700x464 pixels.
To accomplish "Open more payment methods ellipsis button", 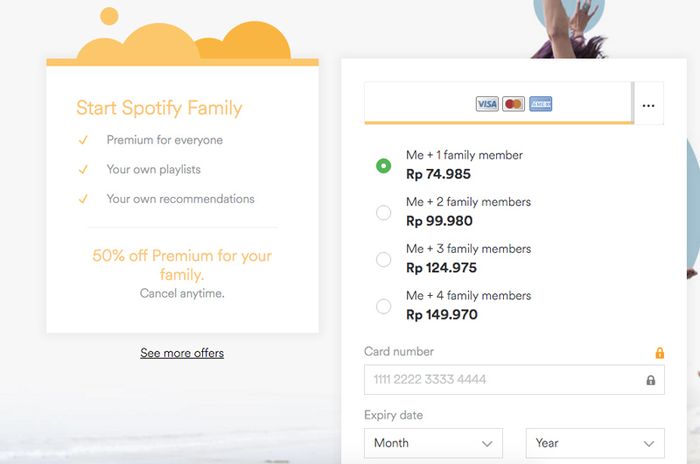I will [648, 104].
